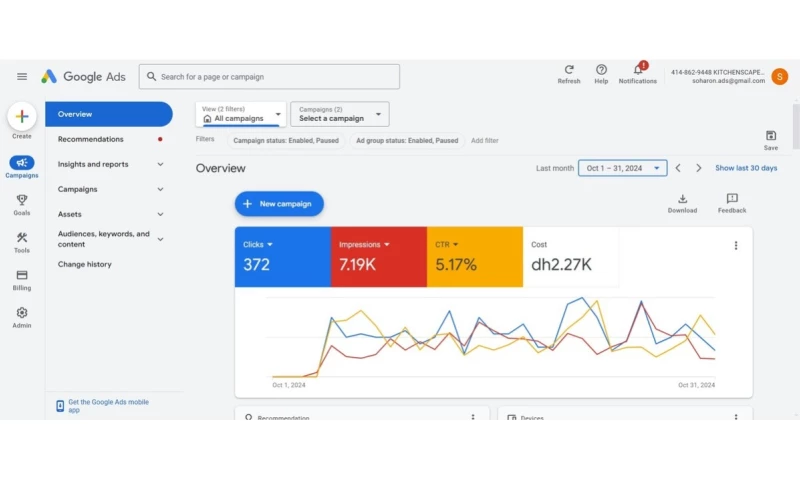Expand the Insights and reports section
The width and height of the screenshot is (800, 480).
pos(160,164)
